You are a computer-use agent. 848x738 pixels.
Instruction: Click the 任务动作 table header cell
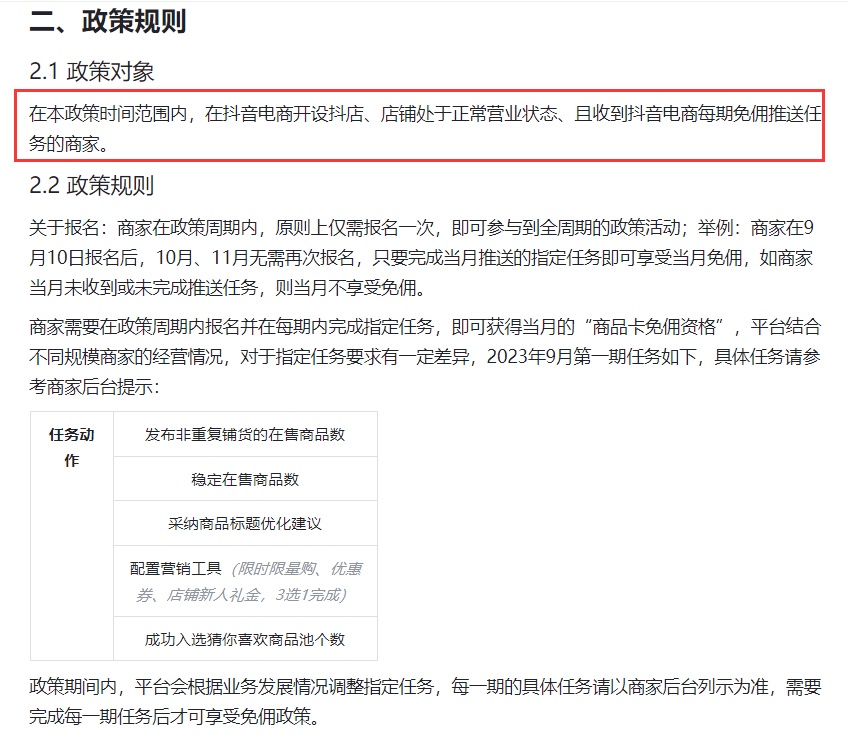(72, 536)
